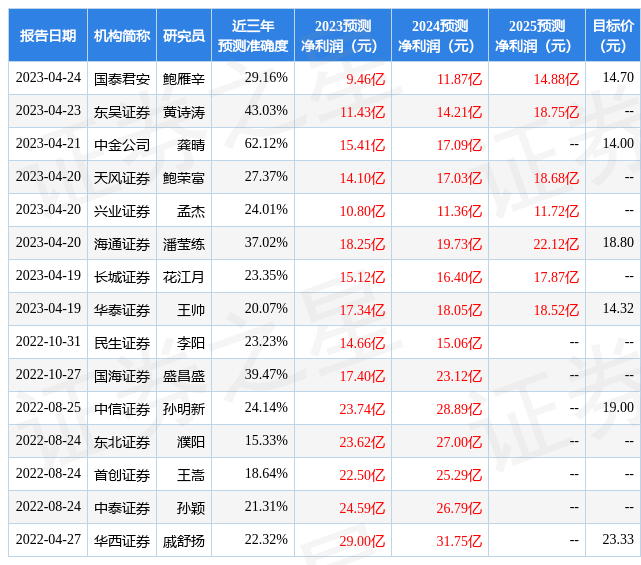
Task: Click analyst name 潘莹练
Action: tap(184, 243)
